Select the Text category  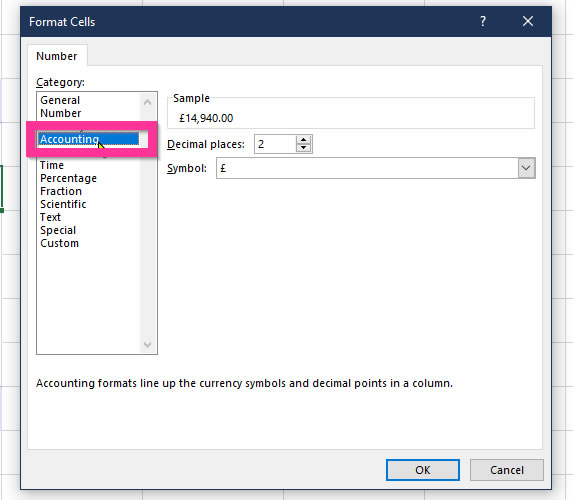(x=50, y=217)
